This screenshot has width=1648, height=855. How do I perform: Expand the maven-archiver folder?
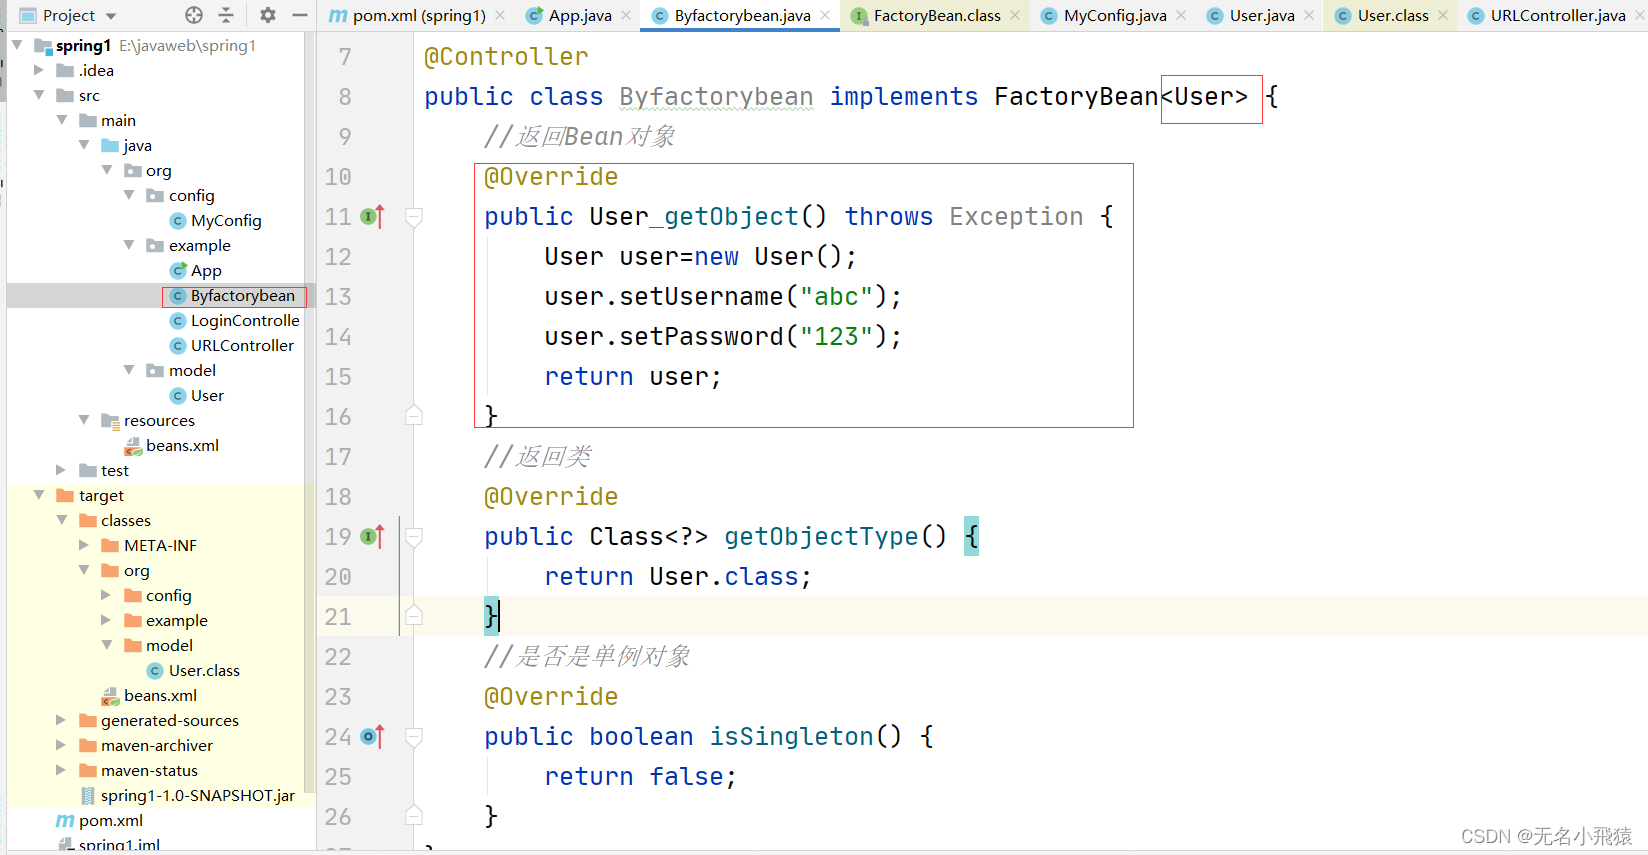pos(62,745)
